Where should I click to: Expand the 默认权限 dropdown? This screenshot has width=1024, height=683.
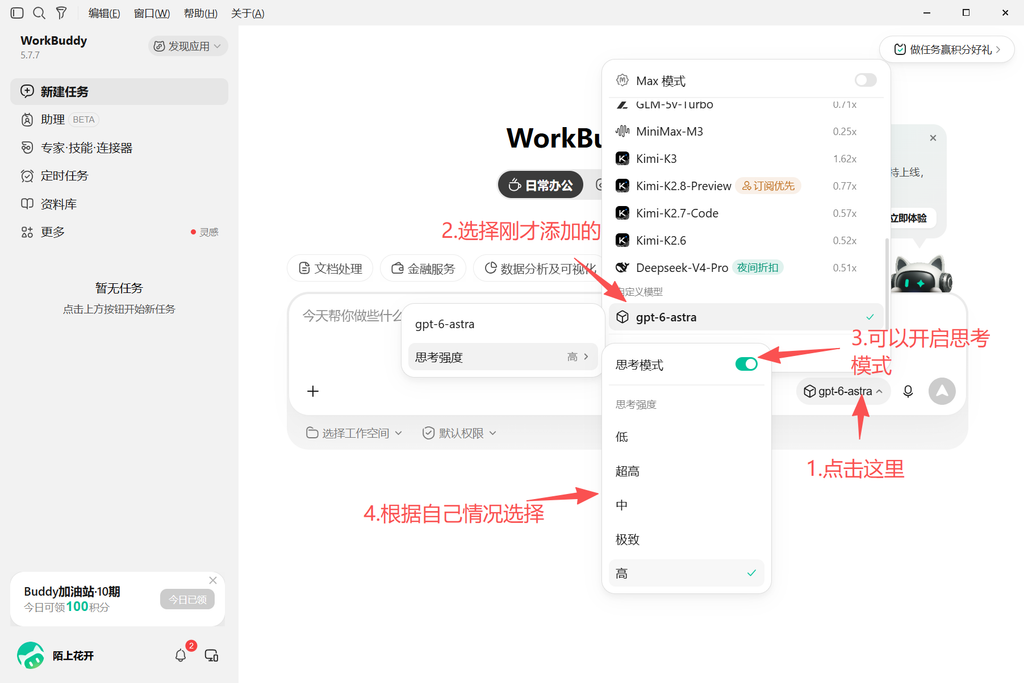[459, 433]
